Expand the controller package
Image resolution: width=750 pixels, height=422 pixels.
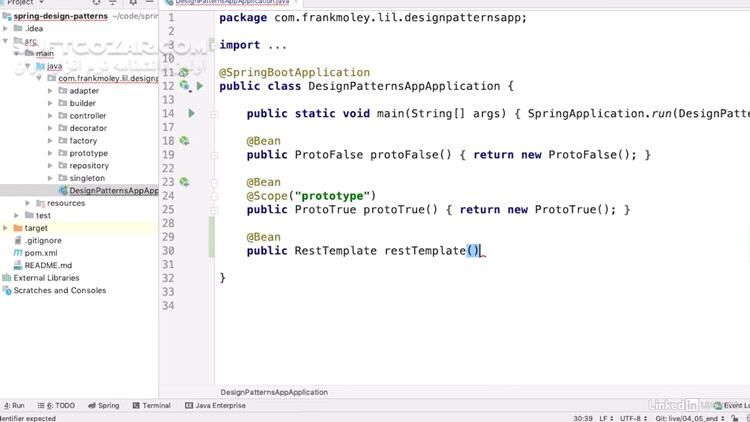pos(50,115)
